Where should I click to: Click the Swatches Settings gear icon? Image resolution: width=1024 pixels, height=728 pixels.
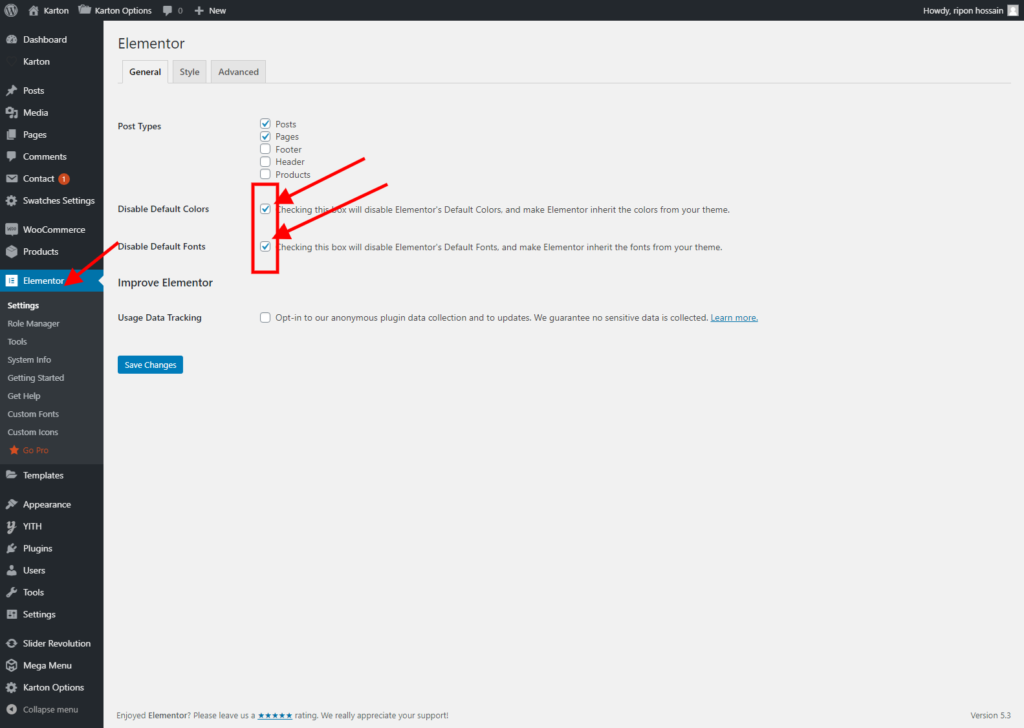(x=11, y=200)
